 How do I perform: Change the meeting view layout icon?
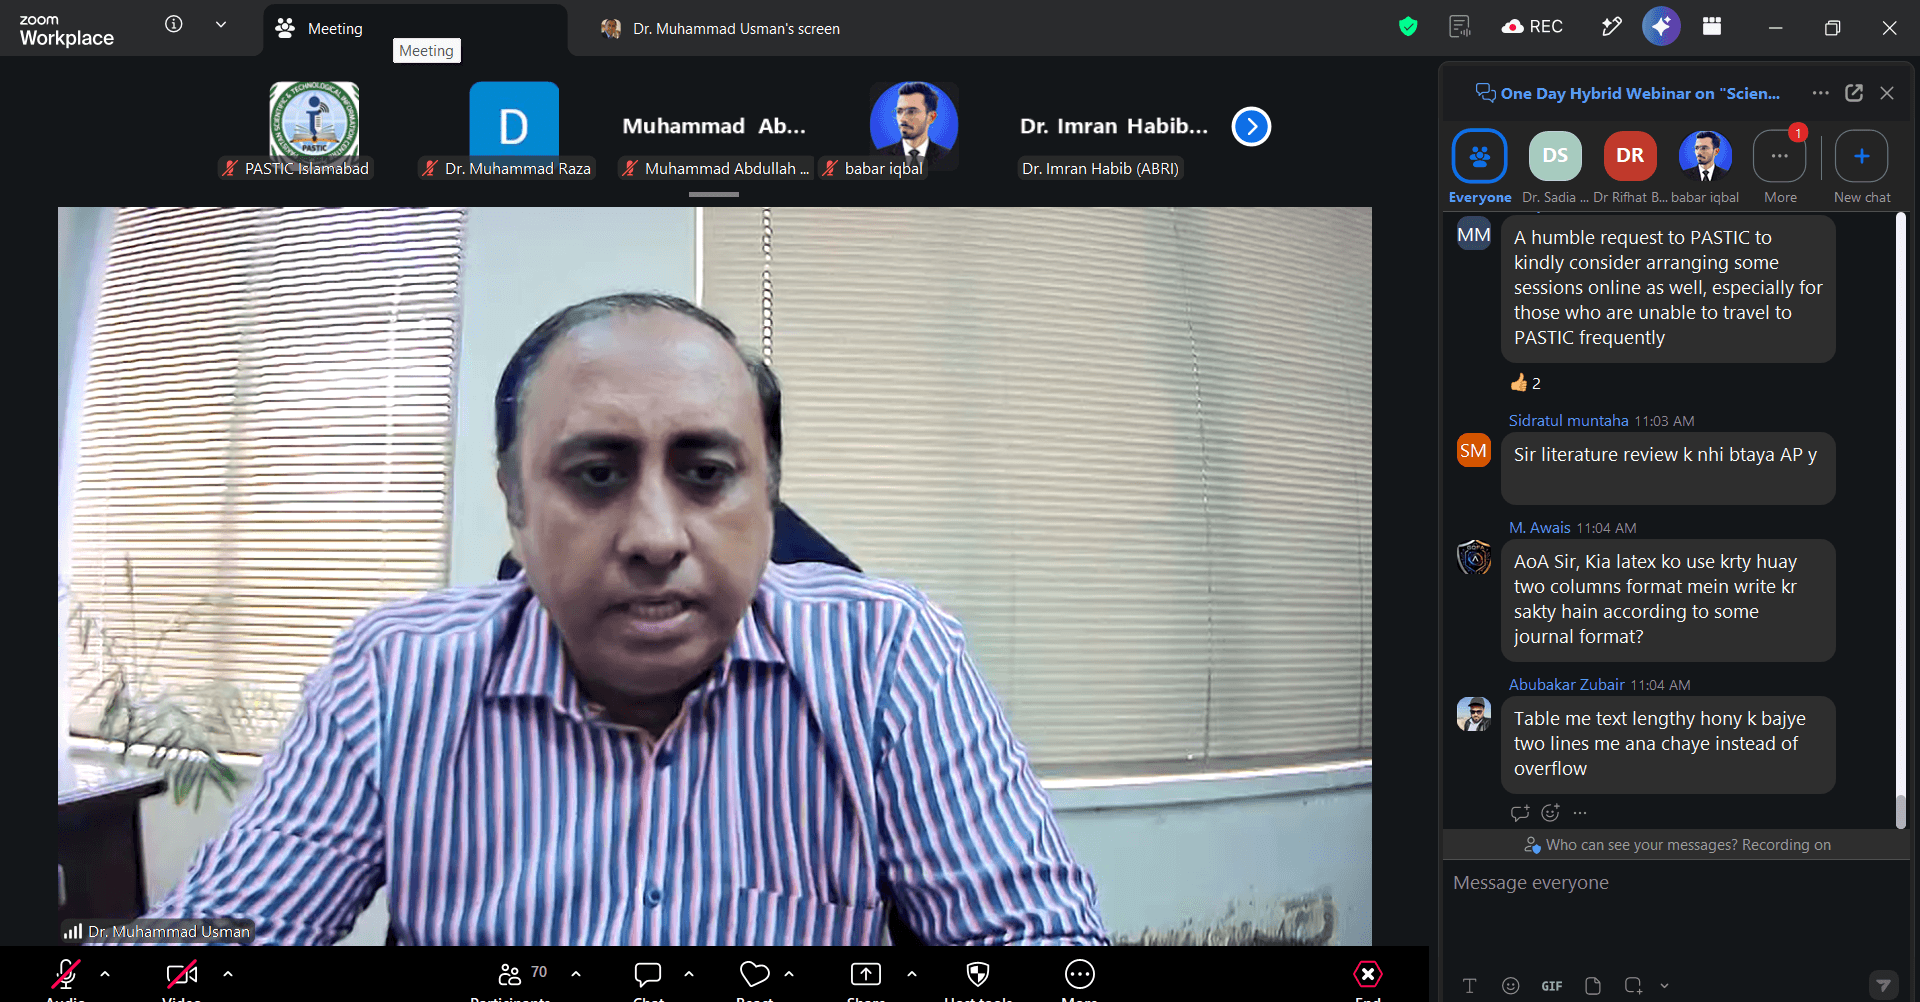point(1712,27)
